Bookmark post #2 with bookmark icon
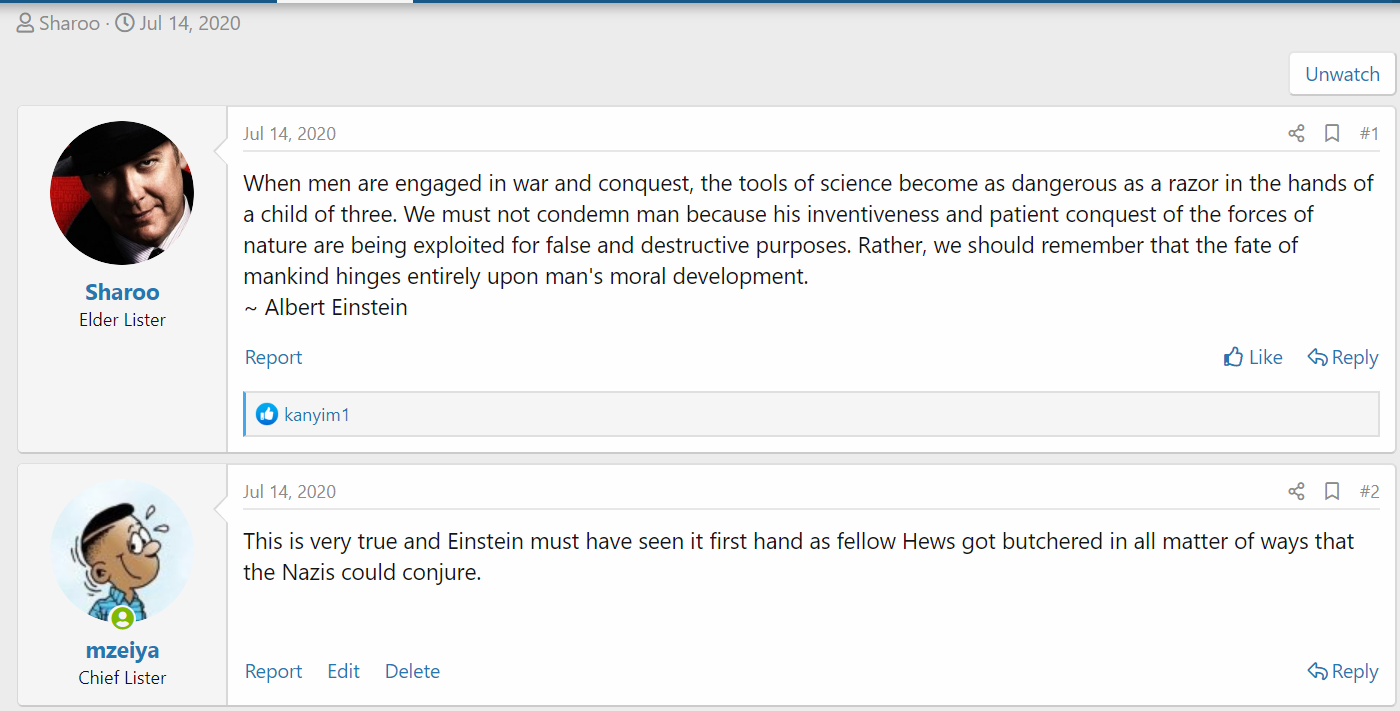 (1332, 492)
